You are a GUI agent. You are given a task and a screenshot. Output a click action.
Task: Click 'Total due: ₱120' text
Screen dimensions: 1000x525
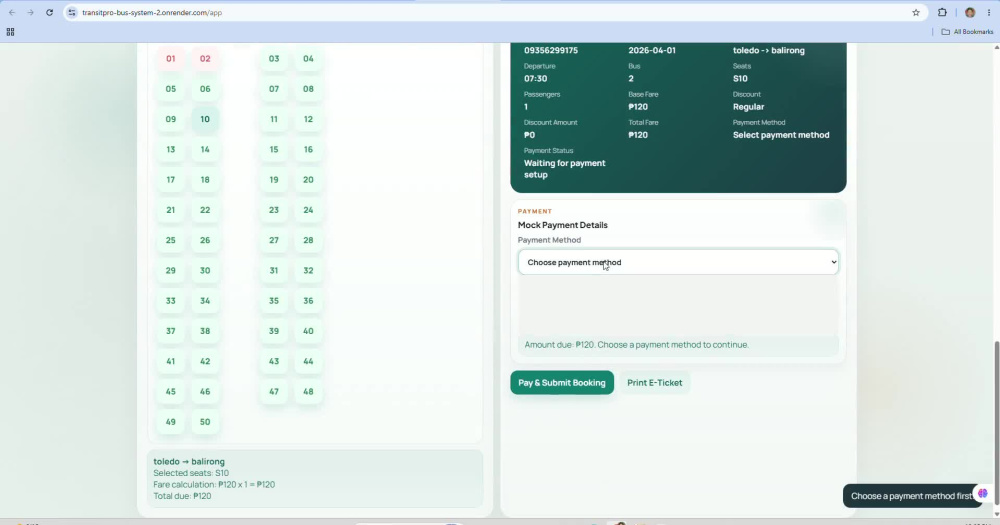tap(182, 496)
